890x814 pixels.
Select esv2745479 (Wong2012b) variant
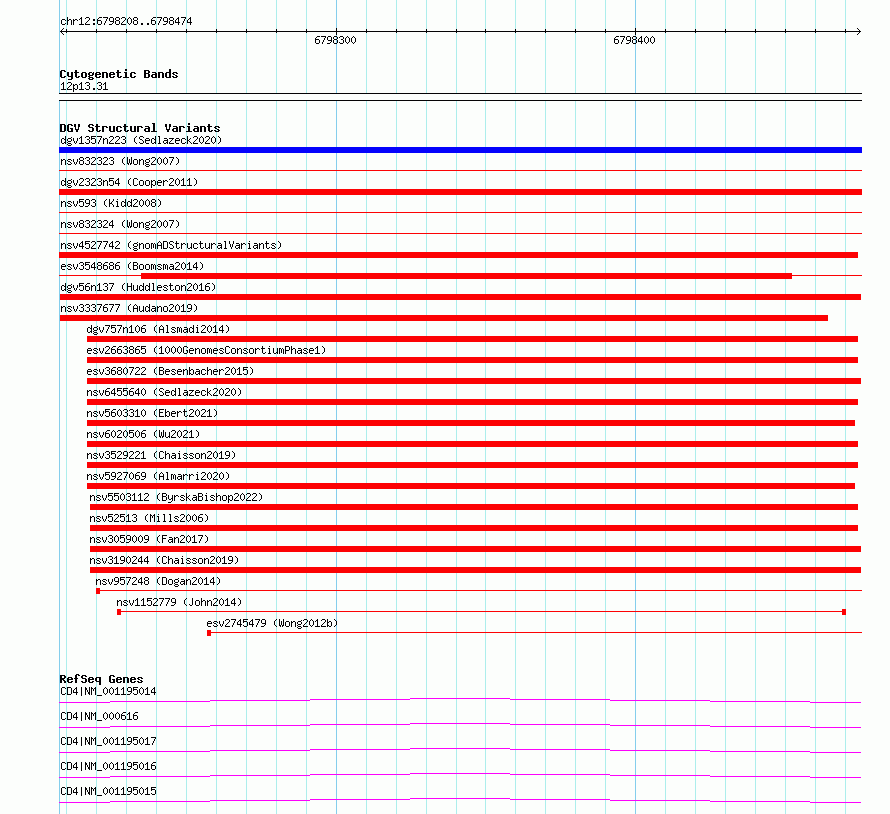pyautogui.click(x=272, y=623)
